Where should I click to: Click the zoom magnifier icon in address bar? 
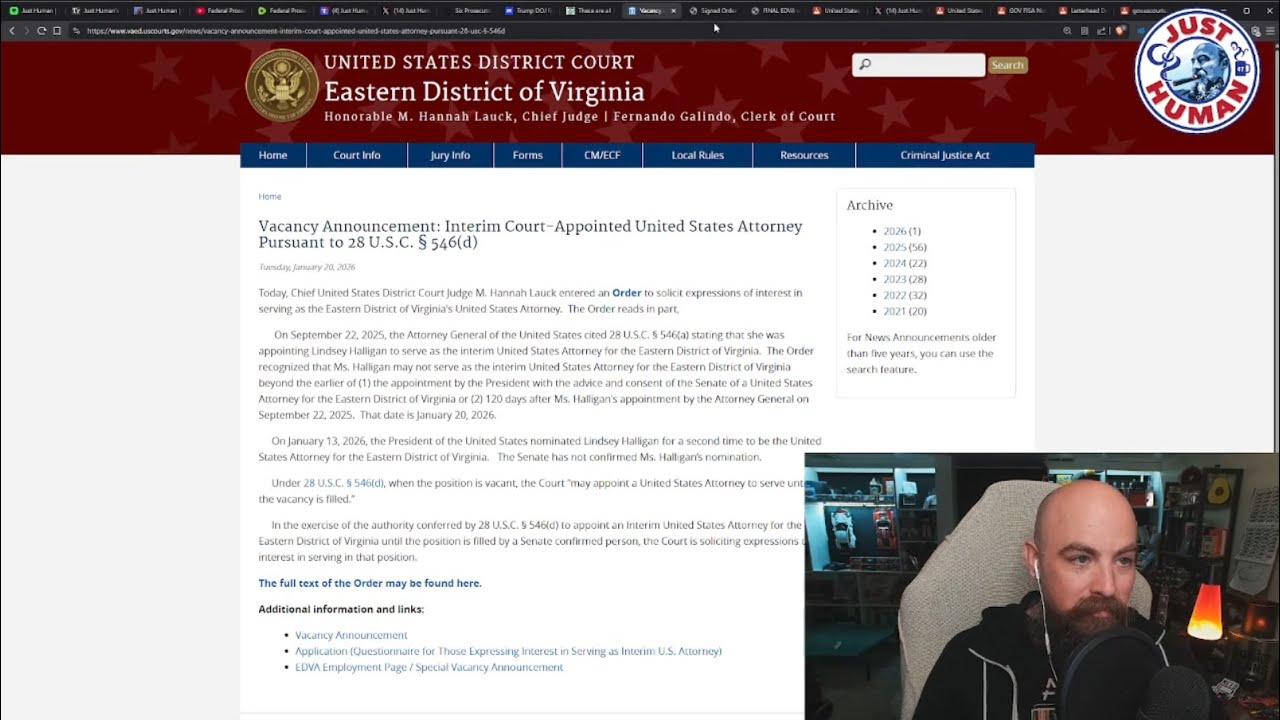(x=1068, y=31)
